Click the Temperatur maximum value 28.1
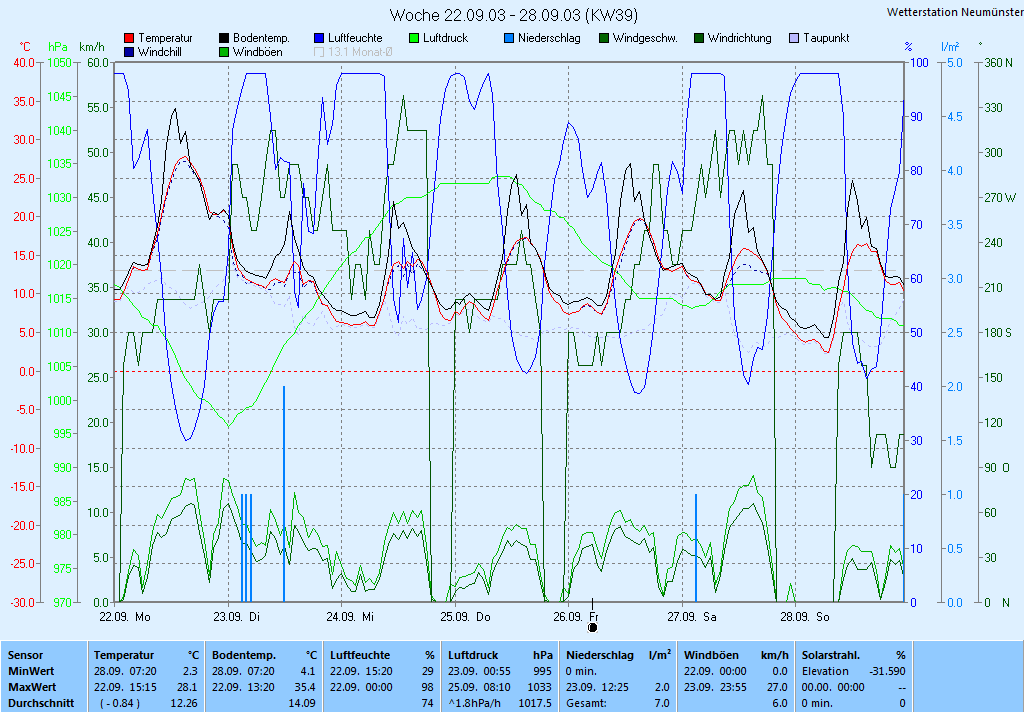Image resolution: width=1024 pixels, height=712 pixels. point(187,687)
